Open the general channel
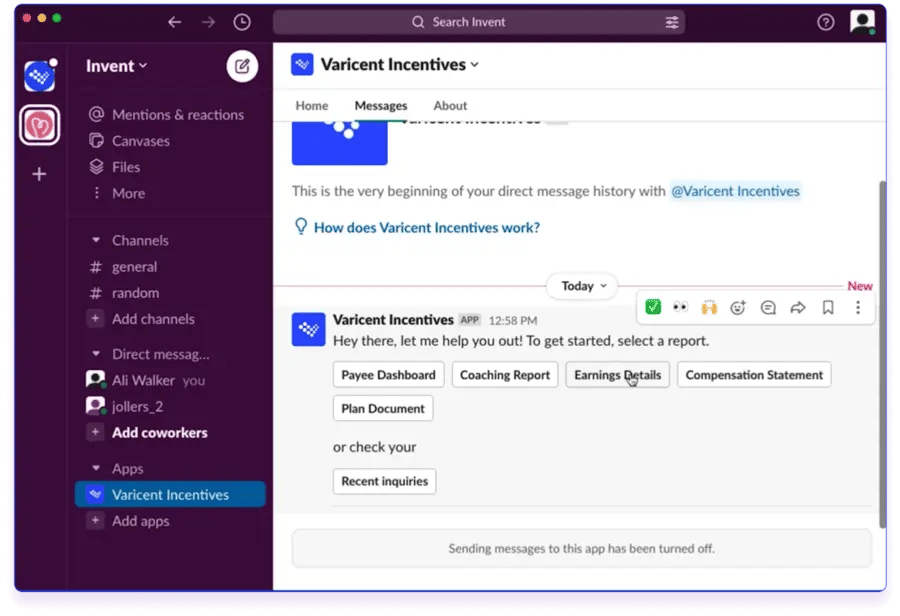The width and height of the screenshot is (900, 616). coord(134,266)
